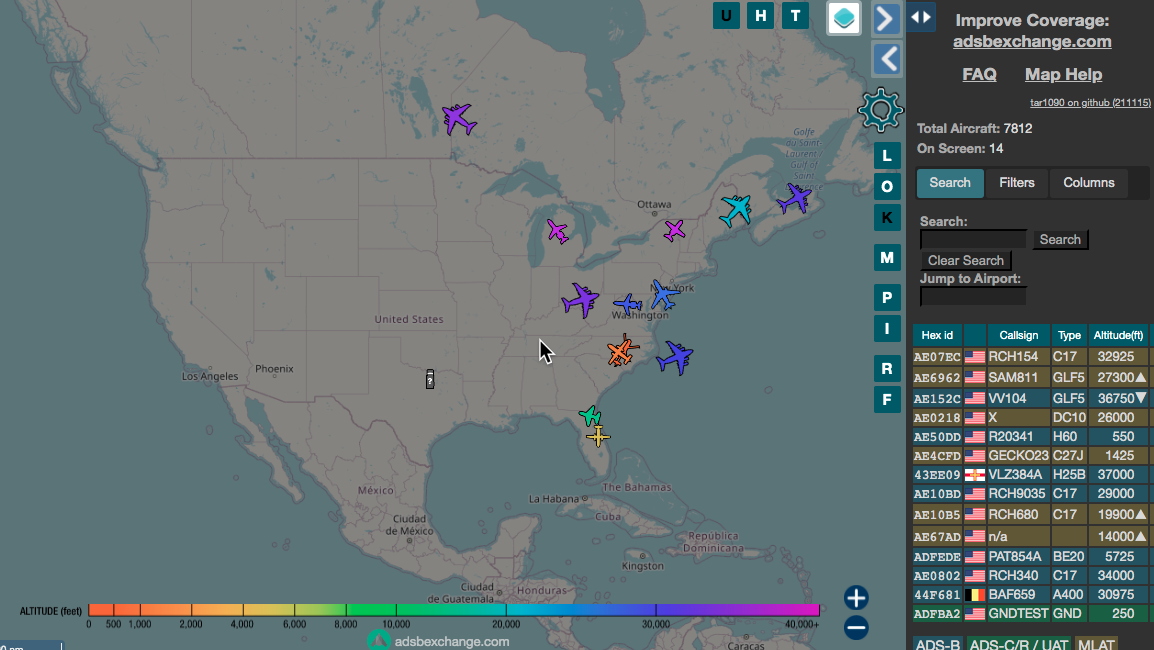Select the R20341 helicopter row
The height and width of the screenshot is (650, 1154).
(x=1030, y=437)
